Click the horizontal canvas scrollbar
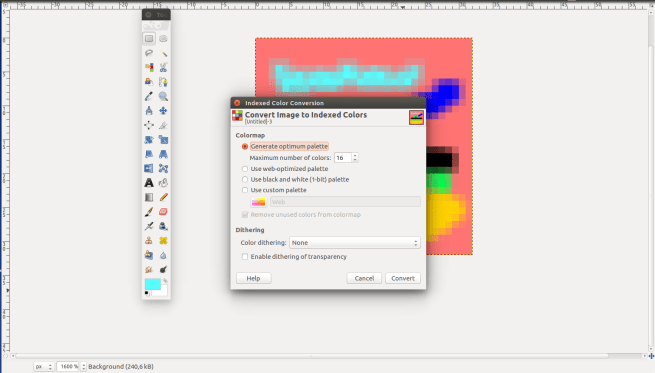This screenshot has width=655, height=373. [x=311, y=356]
